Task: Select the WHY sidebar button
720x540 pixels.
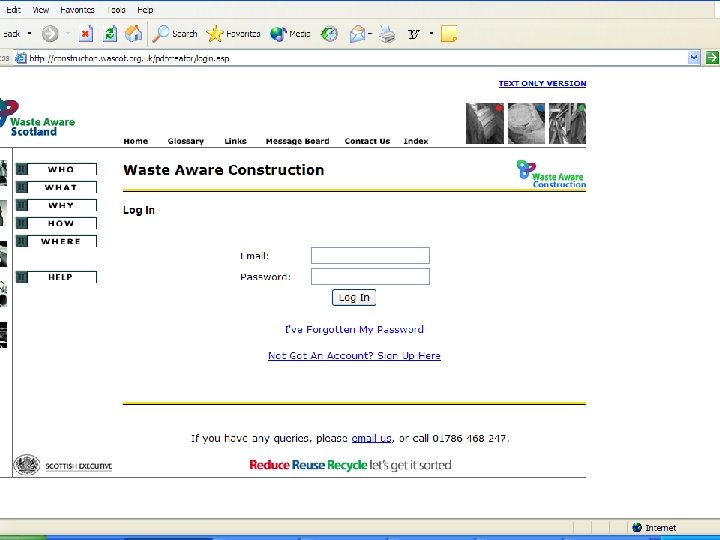Action: [56, 205]
